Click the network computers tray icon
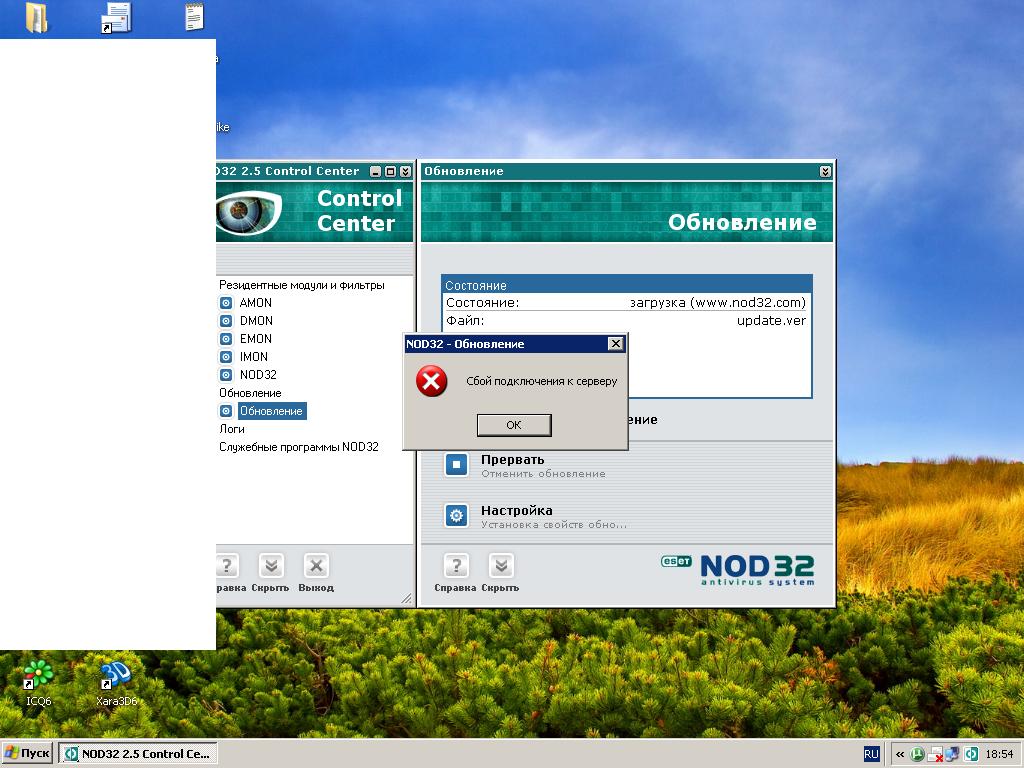1024x768 pixels. pos(952,754)
